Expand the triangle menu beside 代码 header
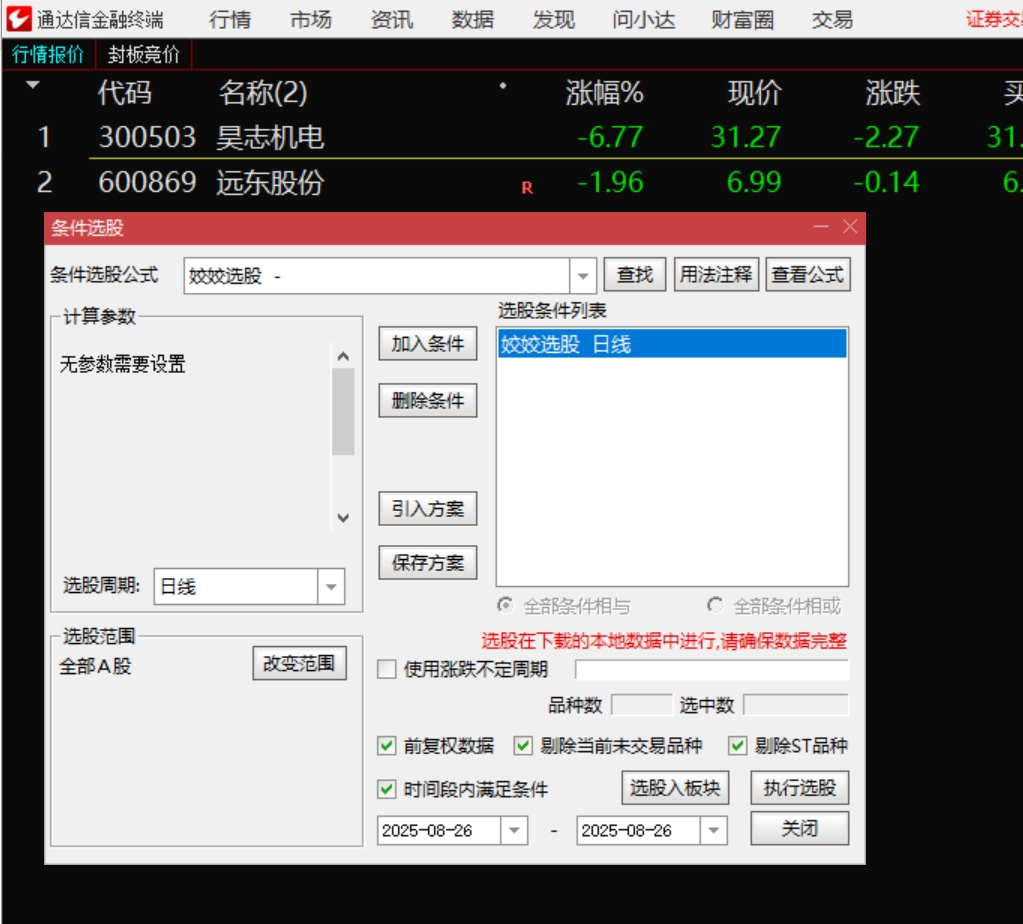The width and height of the screenshot is (1023, 924). 33,84
